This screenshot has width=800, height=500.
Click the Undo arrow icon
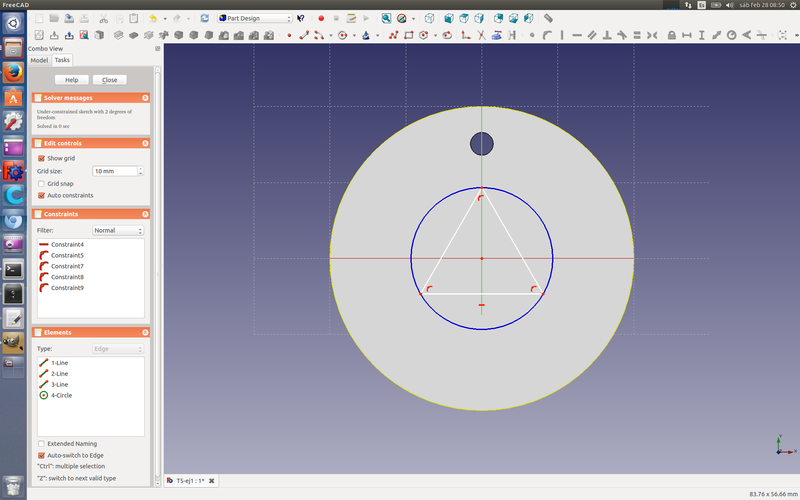pos(153,18)
